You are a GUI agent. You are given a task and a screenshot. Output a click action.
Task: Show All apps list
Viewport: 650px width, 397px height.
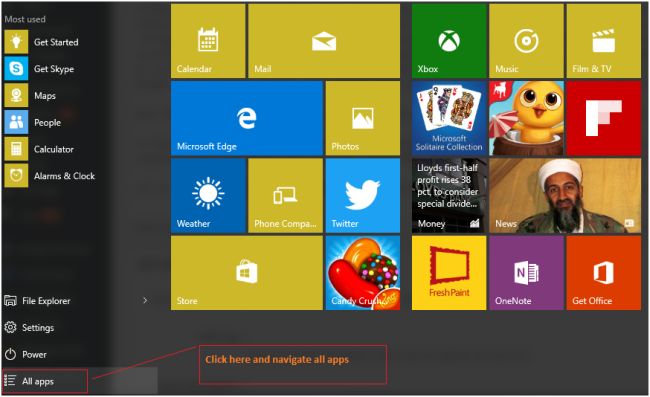(45, 381)
